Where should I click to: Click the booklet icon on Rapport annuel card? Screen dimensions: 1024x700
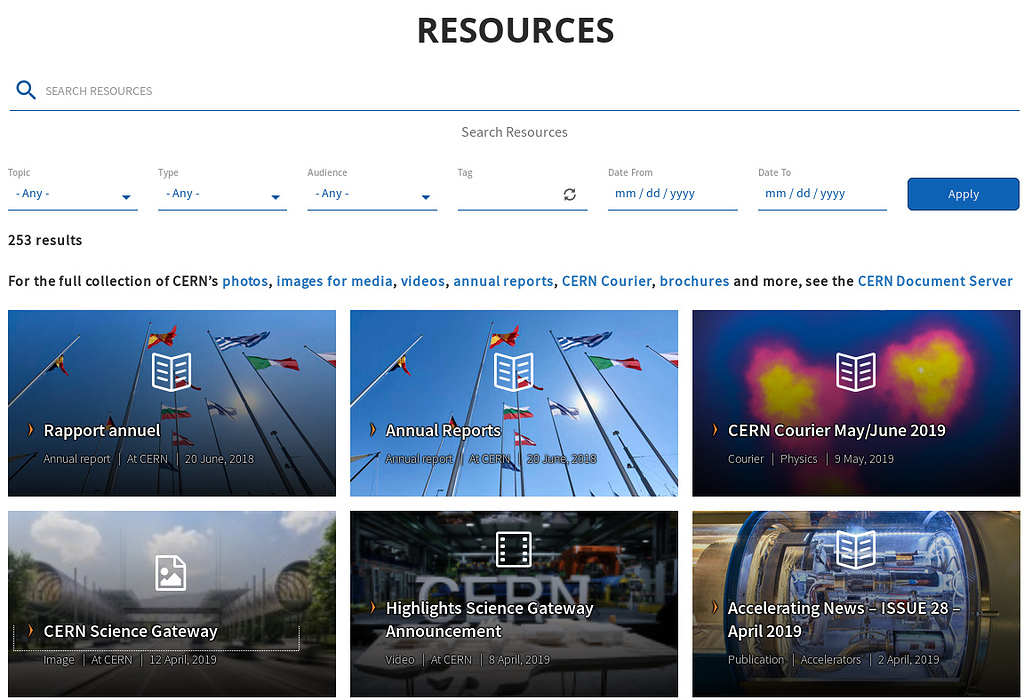coord(171,370)
